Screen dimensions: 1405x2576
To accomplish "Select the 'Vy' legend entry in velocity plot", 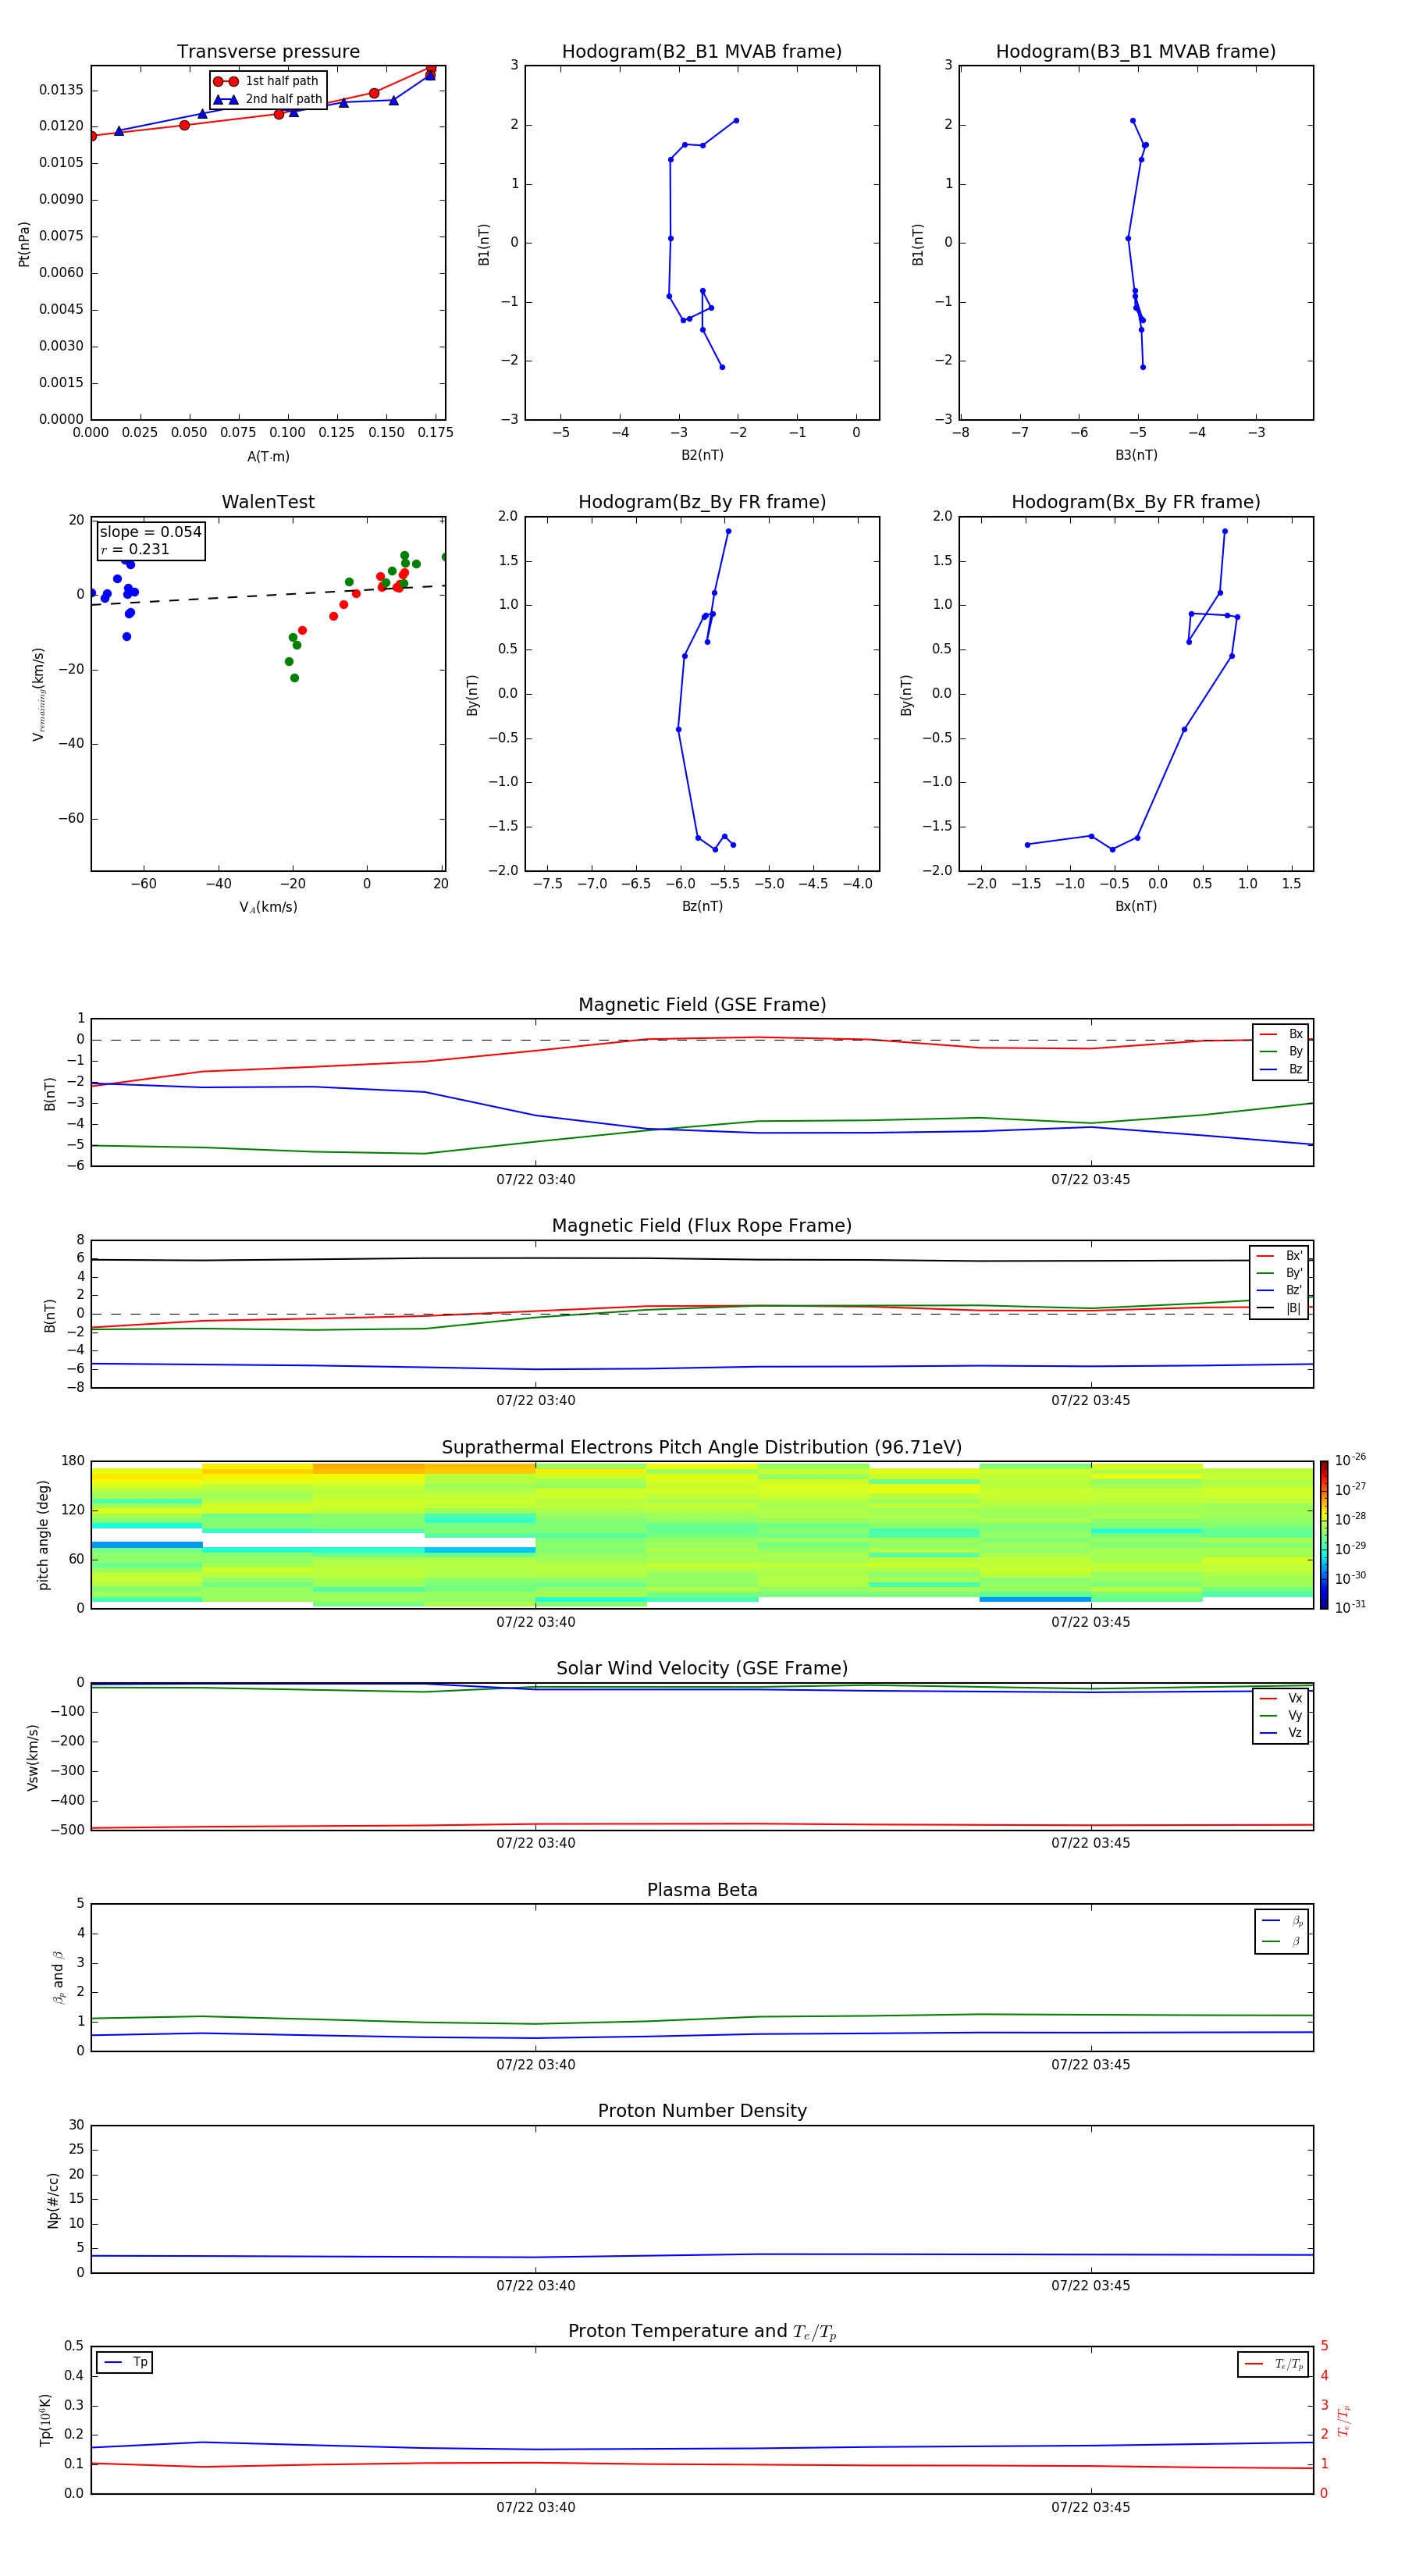I will pyautogui.click(x=1281, y=1715).
